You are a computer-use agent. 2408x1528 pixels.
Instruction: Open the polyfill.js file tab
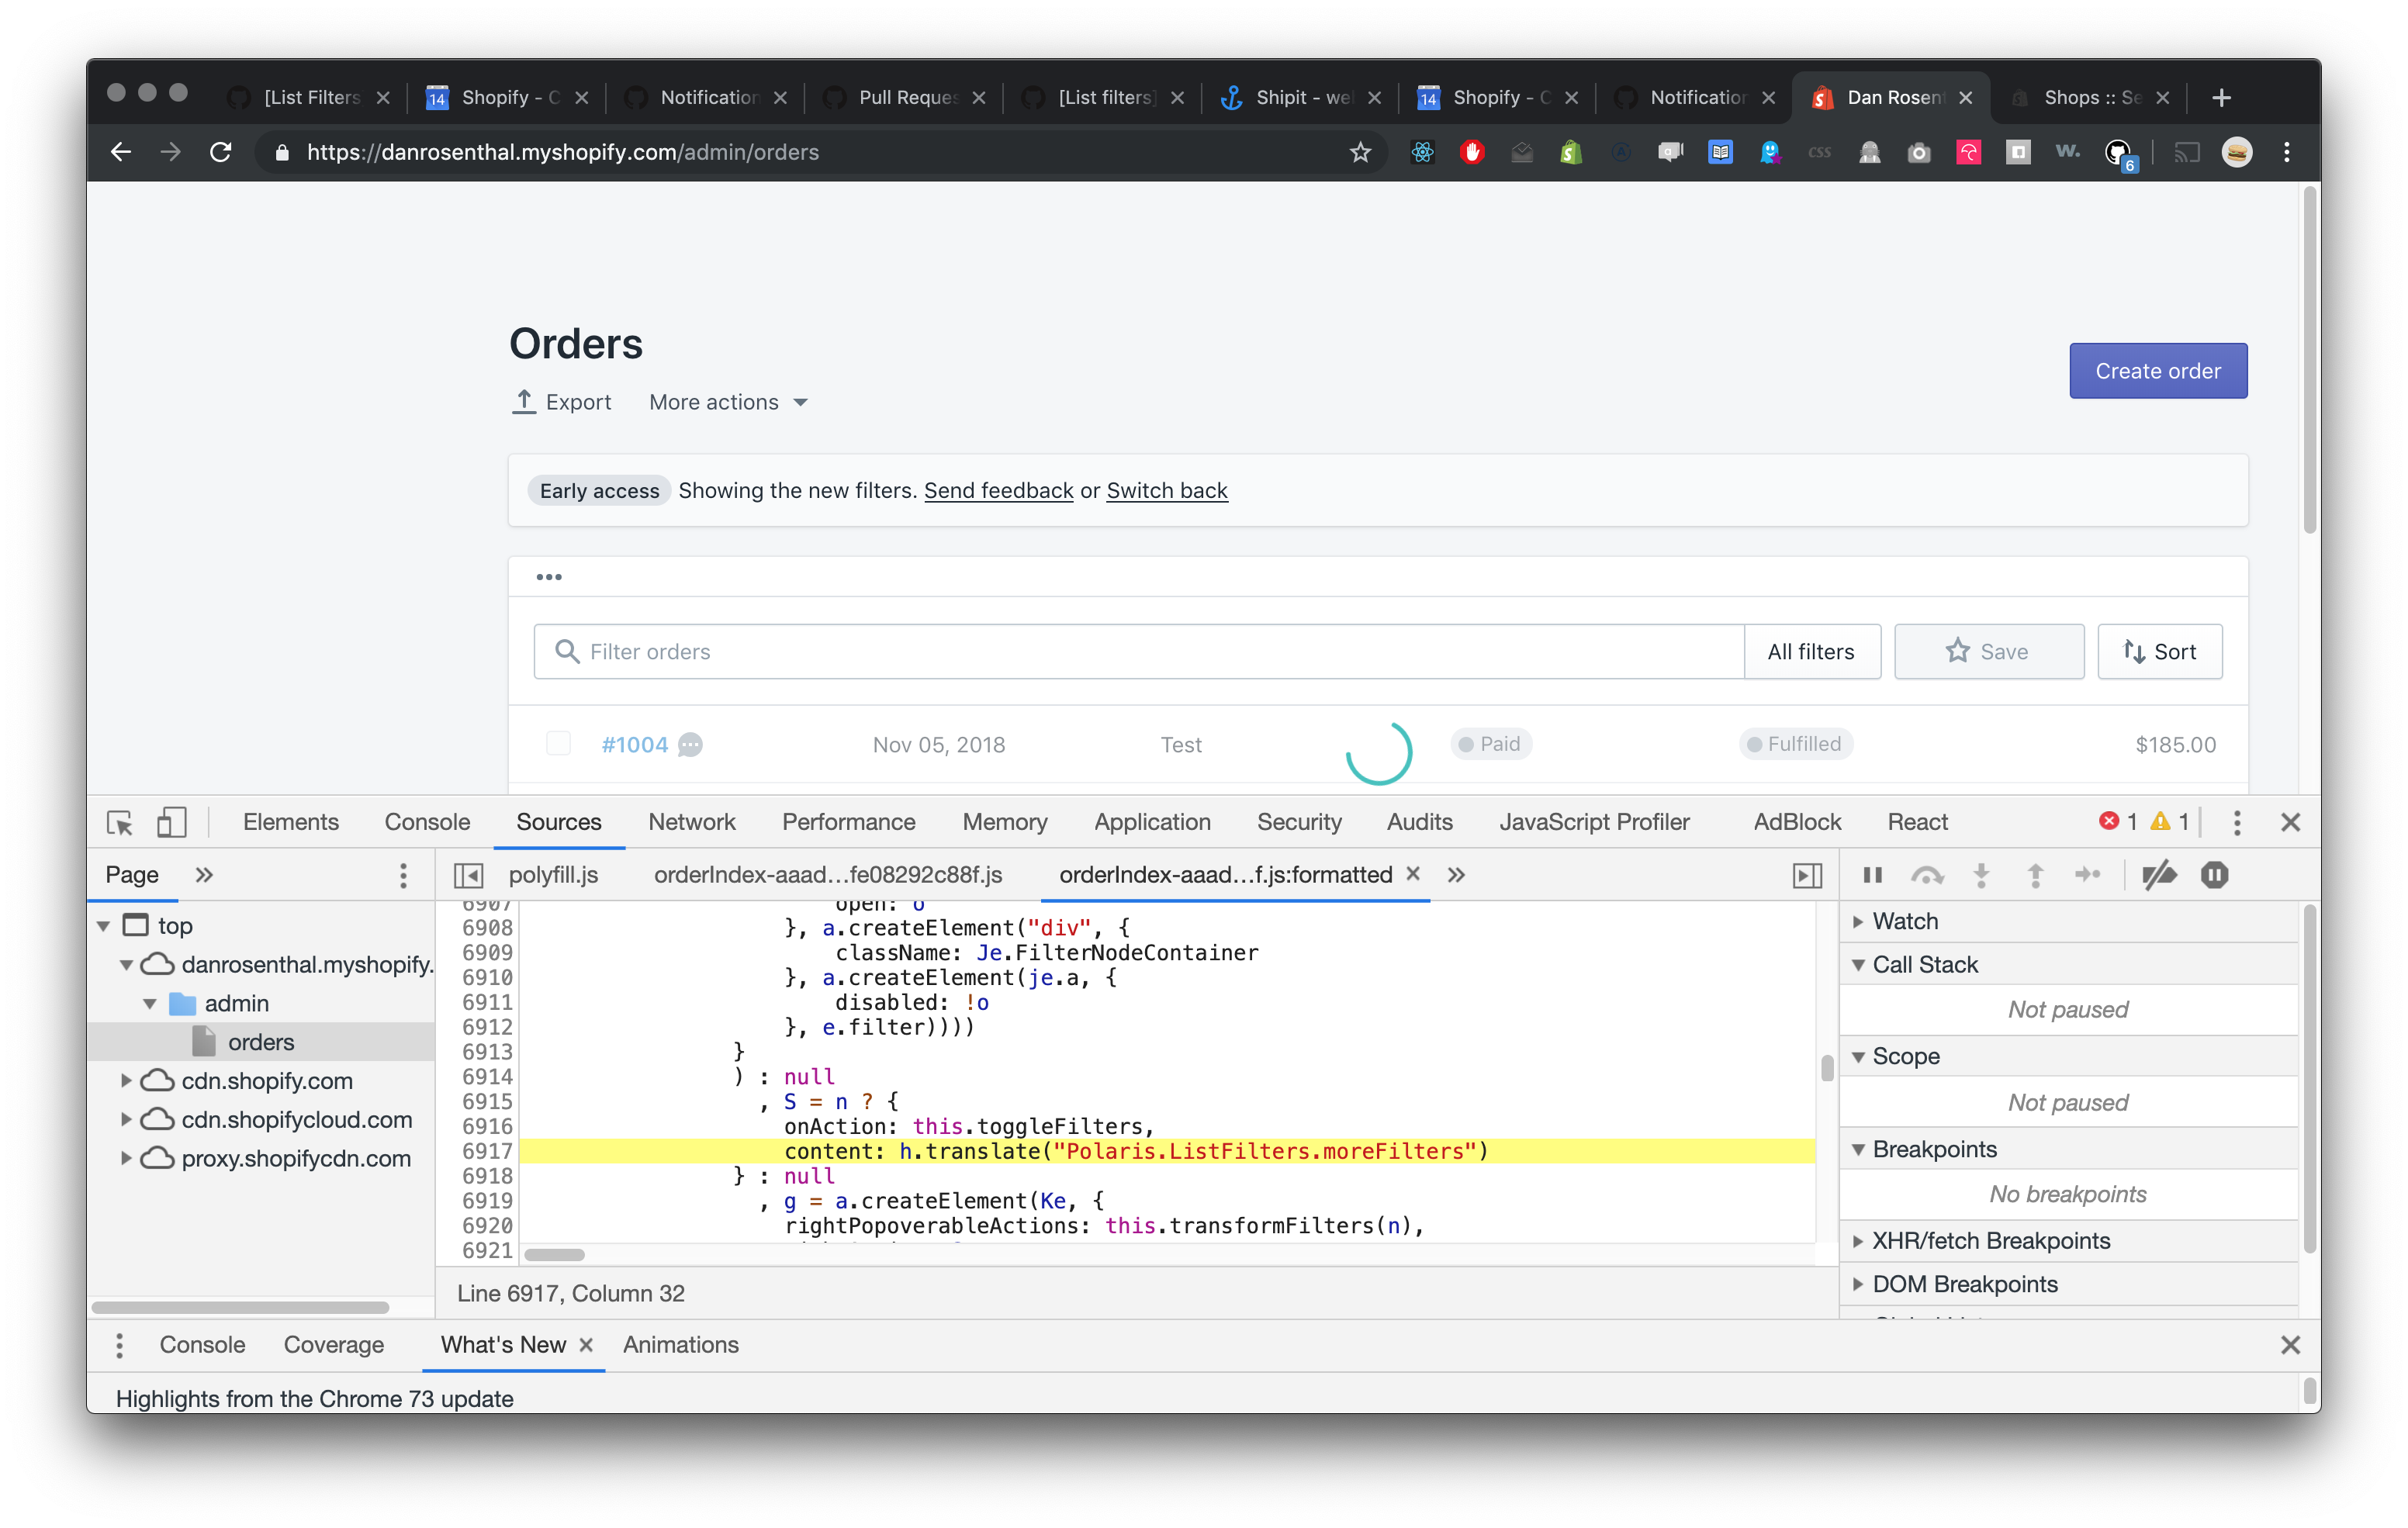553,875
